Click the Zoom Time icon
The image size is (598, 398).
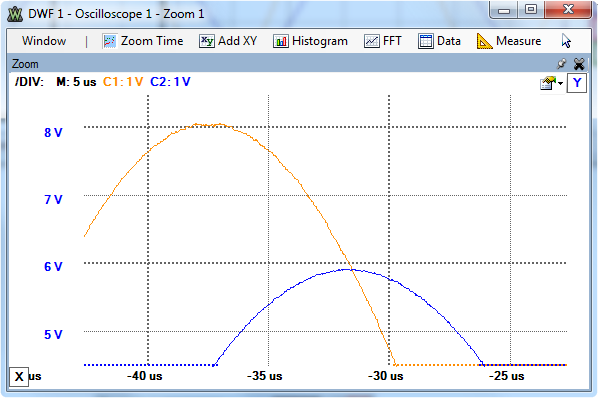tap(109, 41)
